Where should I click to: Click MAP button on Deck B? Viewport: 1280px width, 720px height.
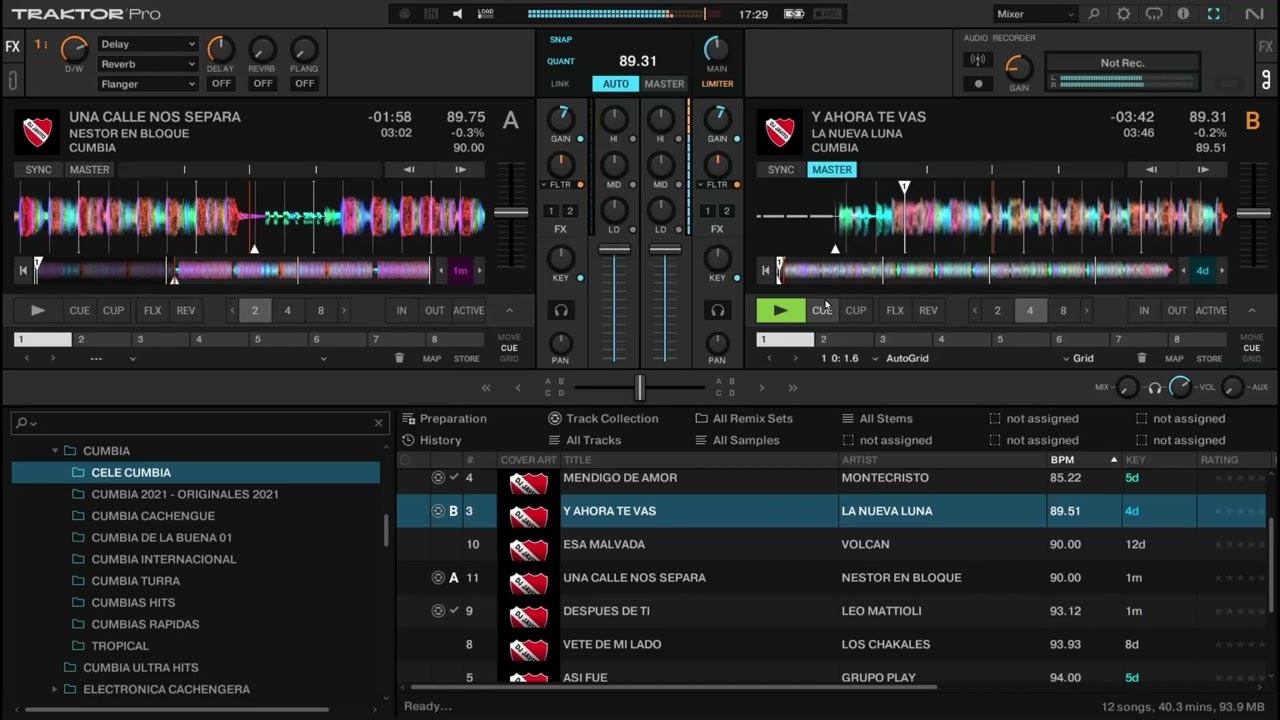[x=1174, y=358]
